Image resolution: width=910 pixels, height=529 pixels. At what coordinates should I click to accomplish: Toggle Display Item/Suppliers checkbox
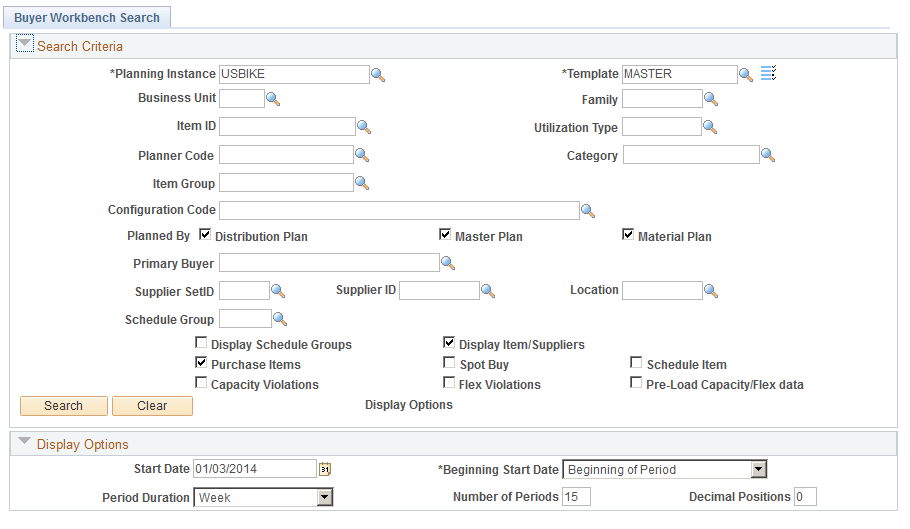449,342
